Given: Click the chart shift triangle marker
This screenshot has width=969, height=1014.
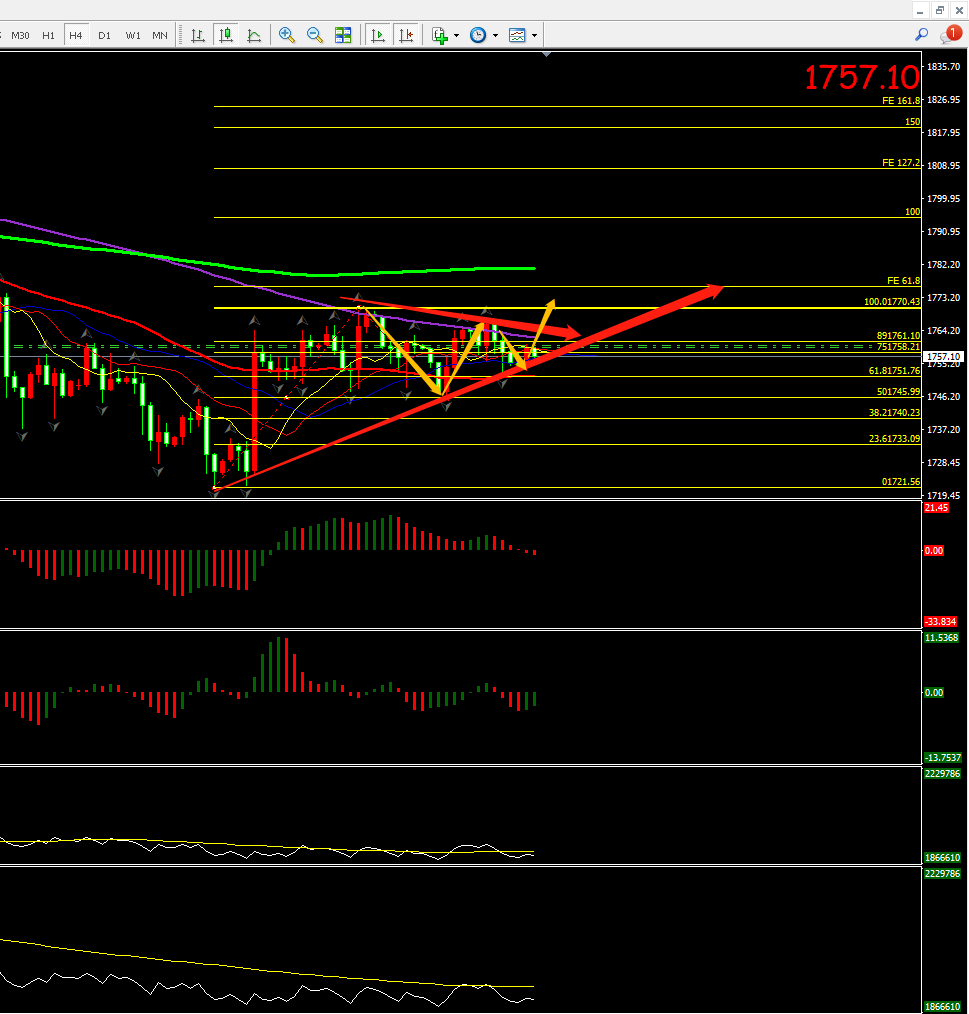Looking at the screenshot, I should tap(546, 54).
